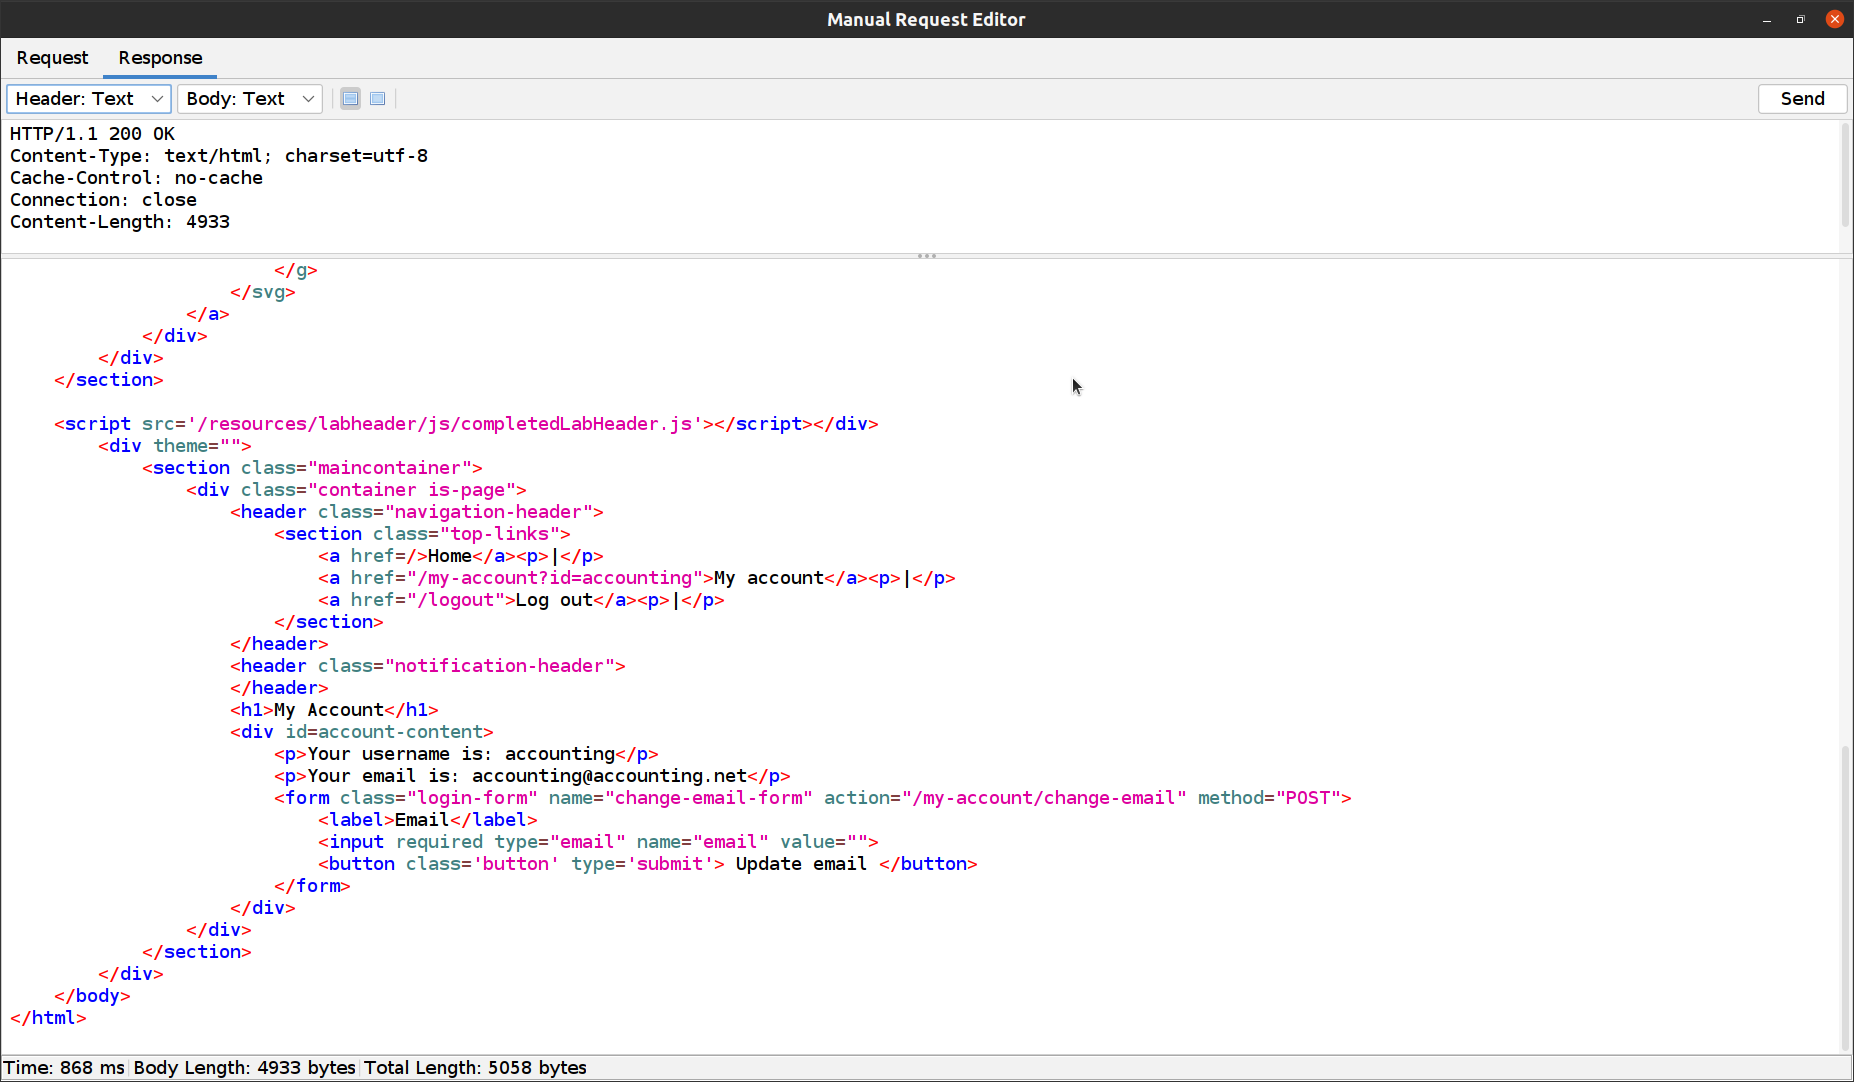
Task: Select the Response tab
Action: 159,58
